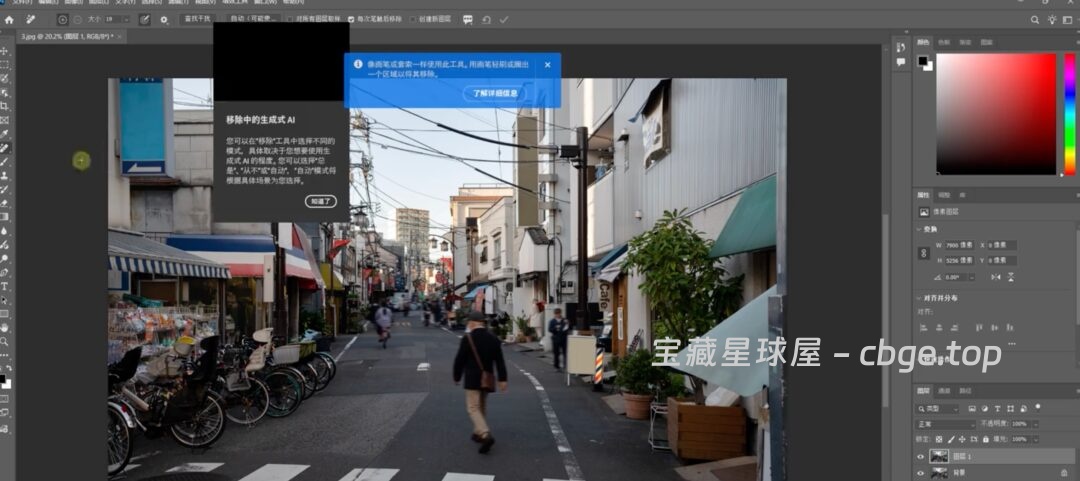Select the layer 1 thumbnail

pyautogui.click(x=938, y=456)
